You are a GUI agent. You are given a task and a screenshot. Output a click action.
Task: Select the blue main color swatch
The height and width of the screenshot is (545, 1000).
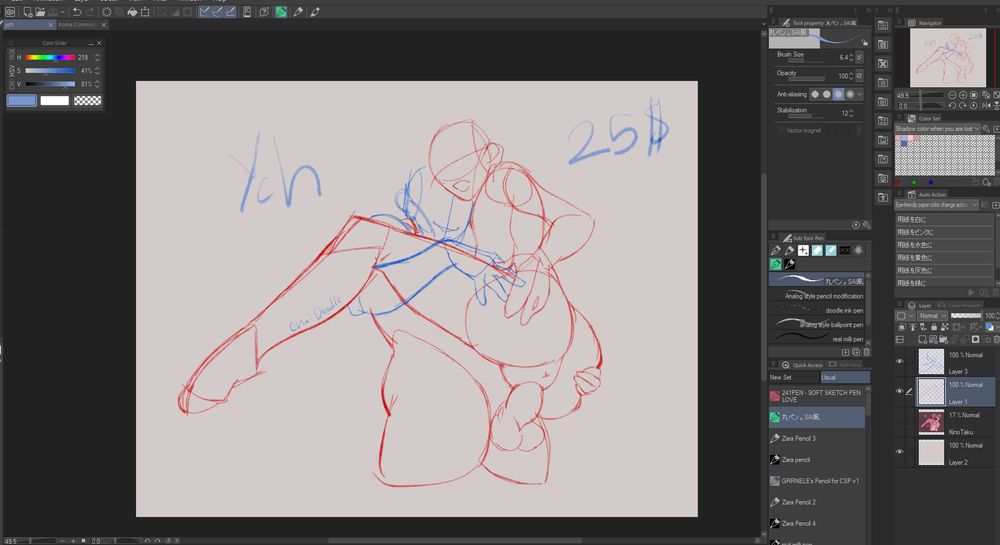(22, 101)
